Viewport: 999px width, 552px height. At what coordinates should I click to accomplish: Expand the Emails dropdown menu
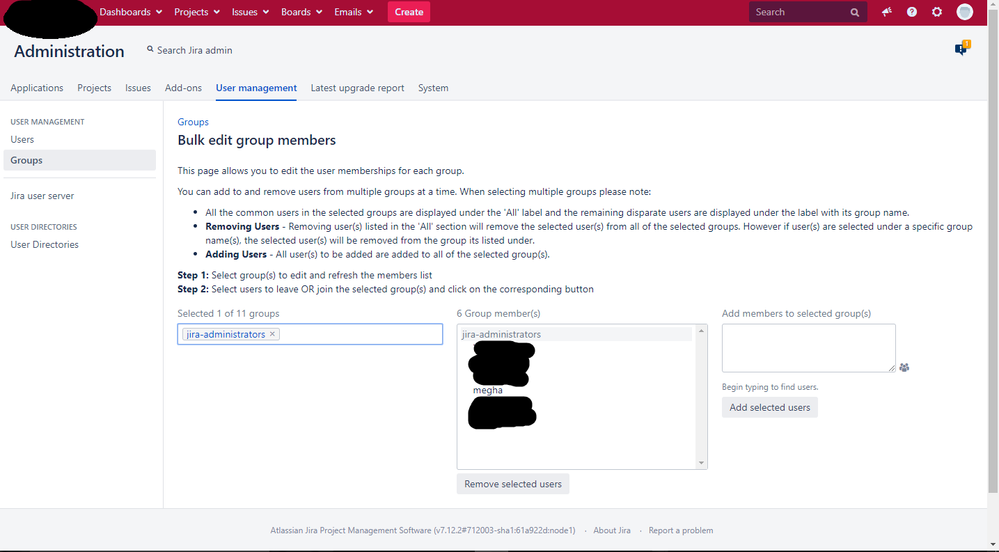(354, 12)
